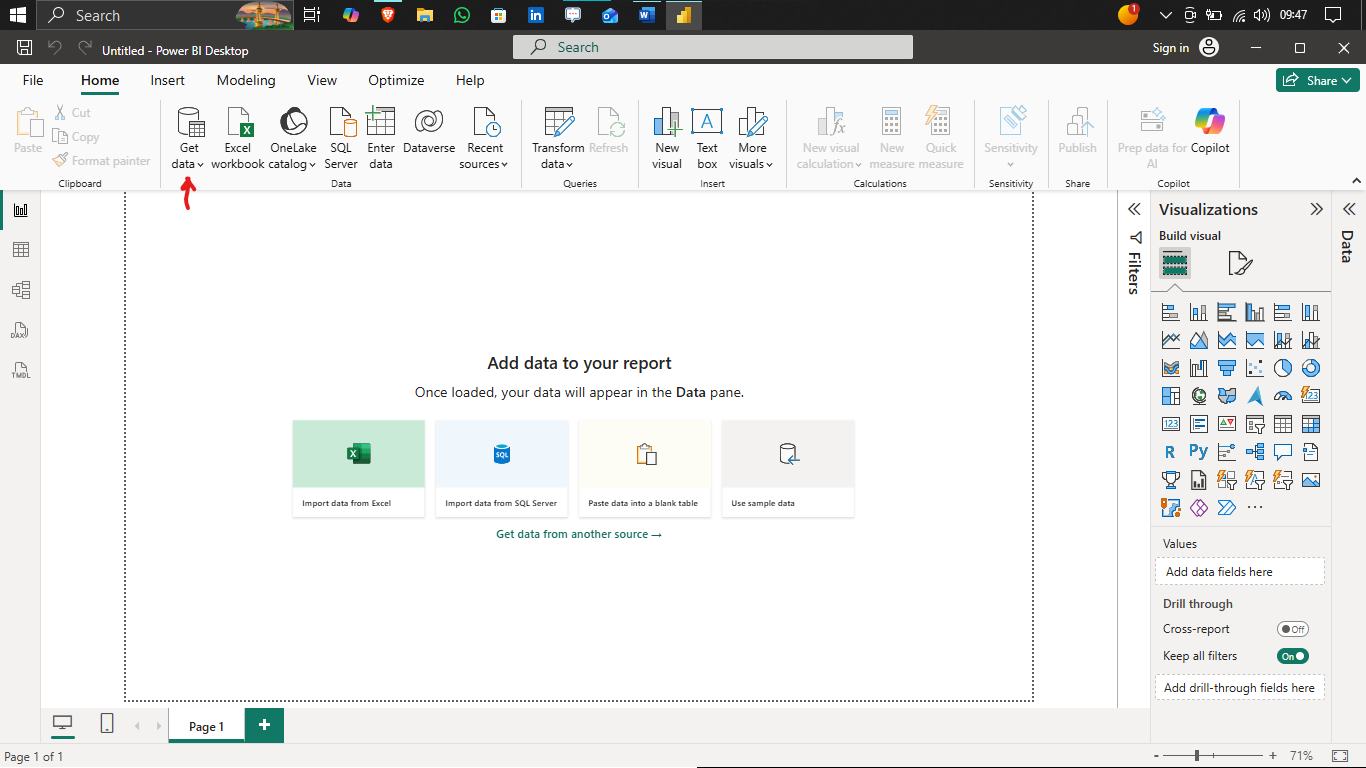Viewport: 1366px width, 768px height.
Task: Select the Python visual
Action: click(1199, 452)
